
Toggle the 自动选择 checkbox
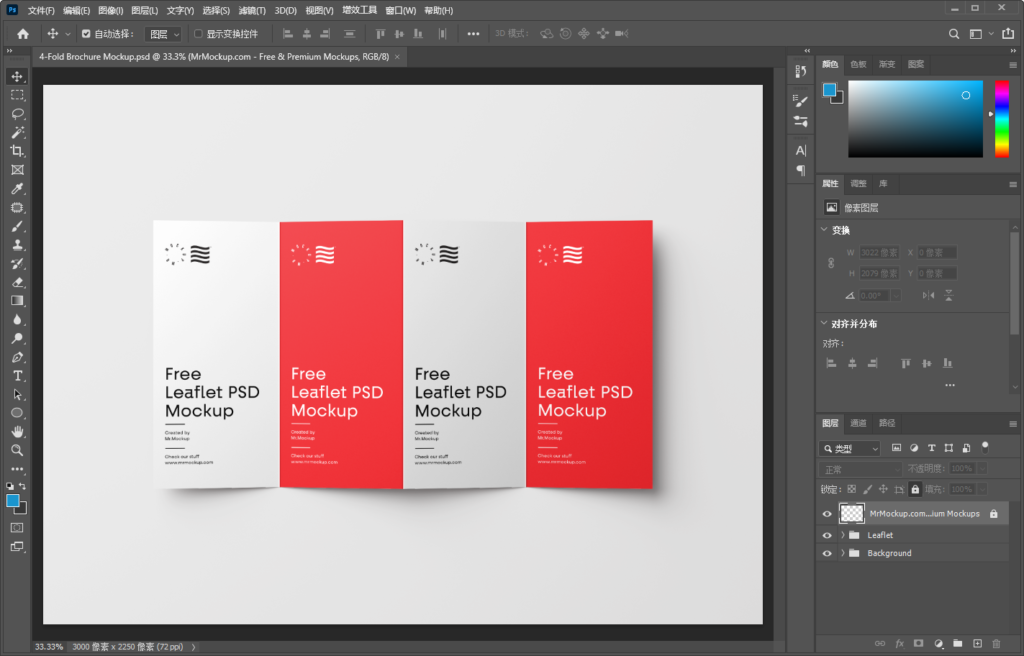[x=86, y=34]
